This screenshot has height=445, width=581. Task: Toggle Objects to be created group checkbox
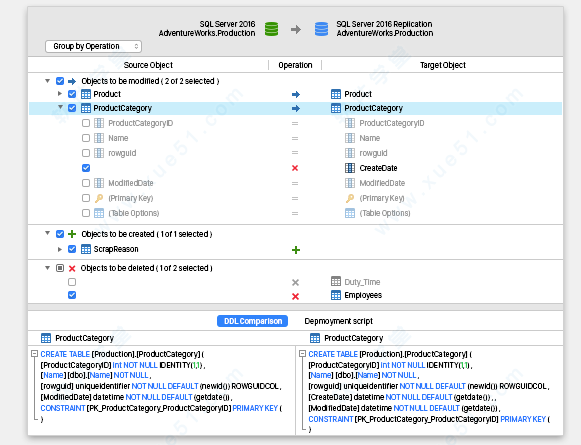pyautogui.click(x=60, y=234)
